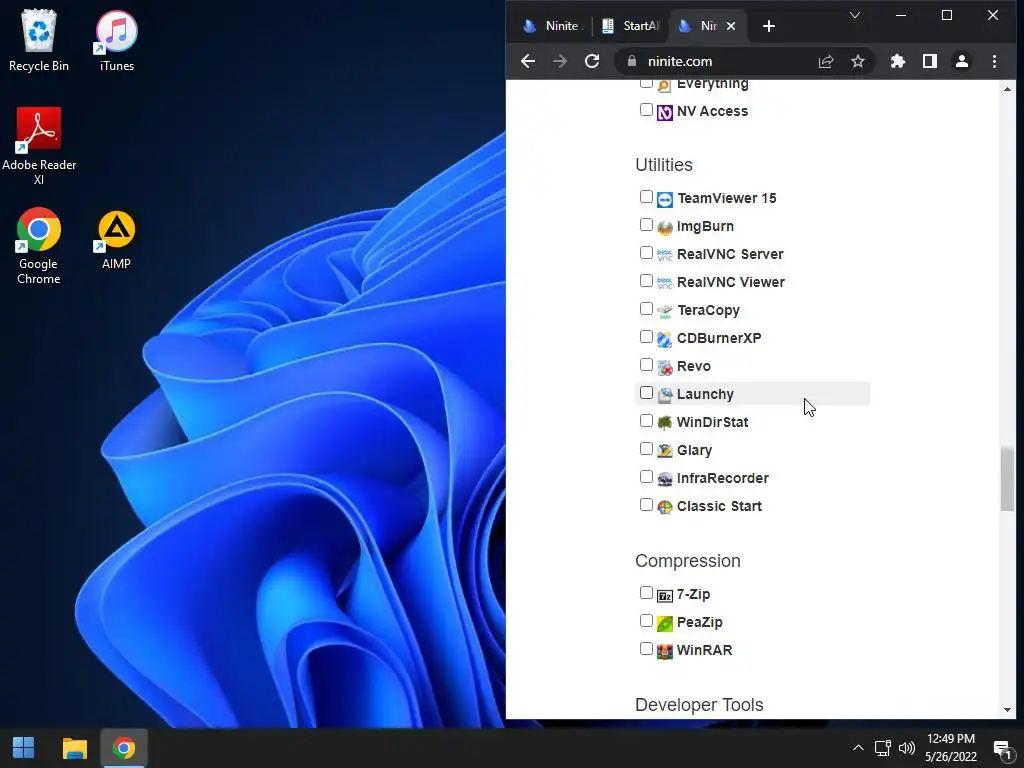1024x768 pixels.
Task: Click the Utilities section heading
Action: click(664, 165)
